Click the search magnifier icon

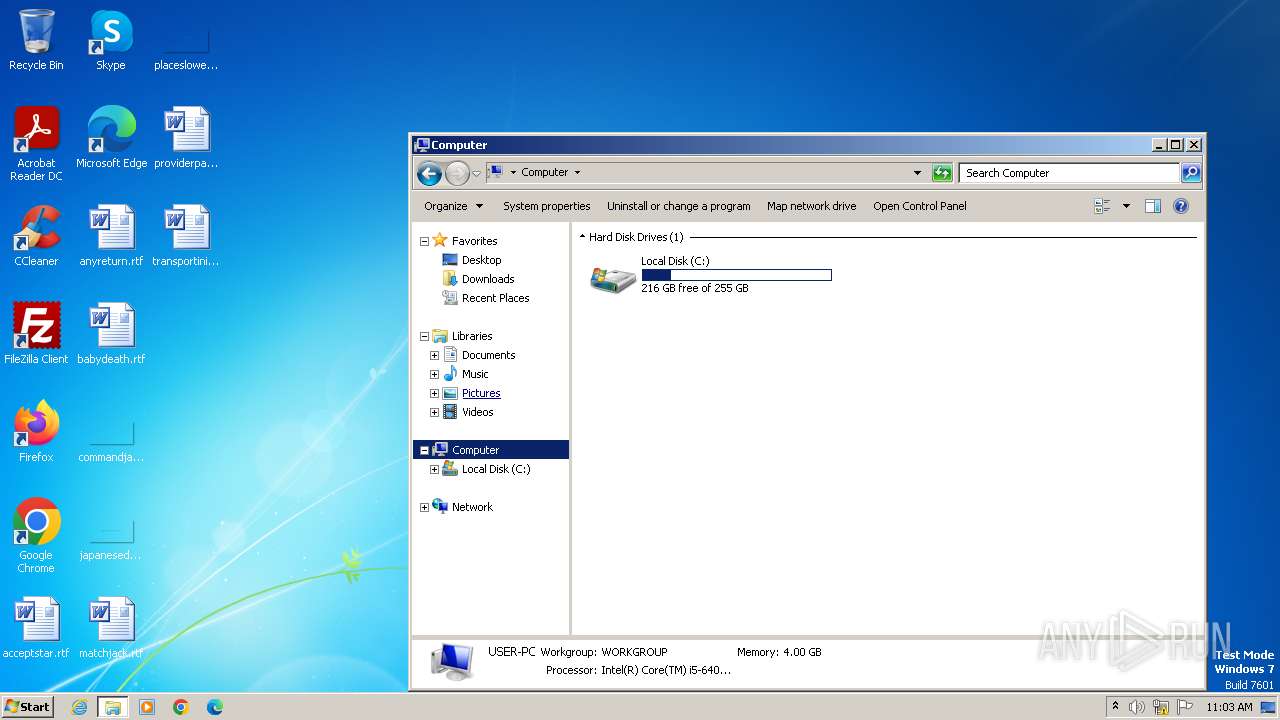(x=1190, y=173)
